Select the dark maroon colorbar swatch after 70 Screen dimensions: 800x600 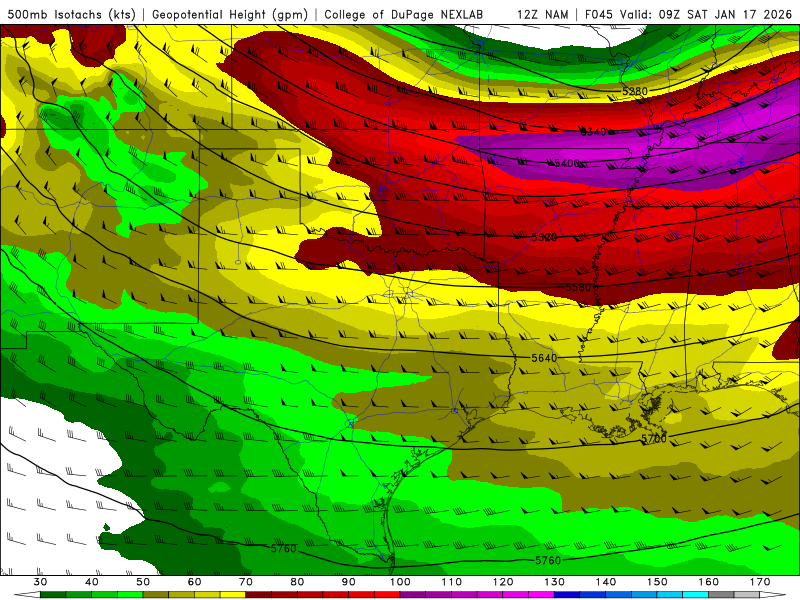click(x=259, y=595)
